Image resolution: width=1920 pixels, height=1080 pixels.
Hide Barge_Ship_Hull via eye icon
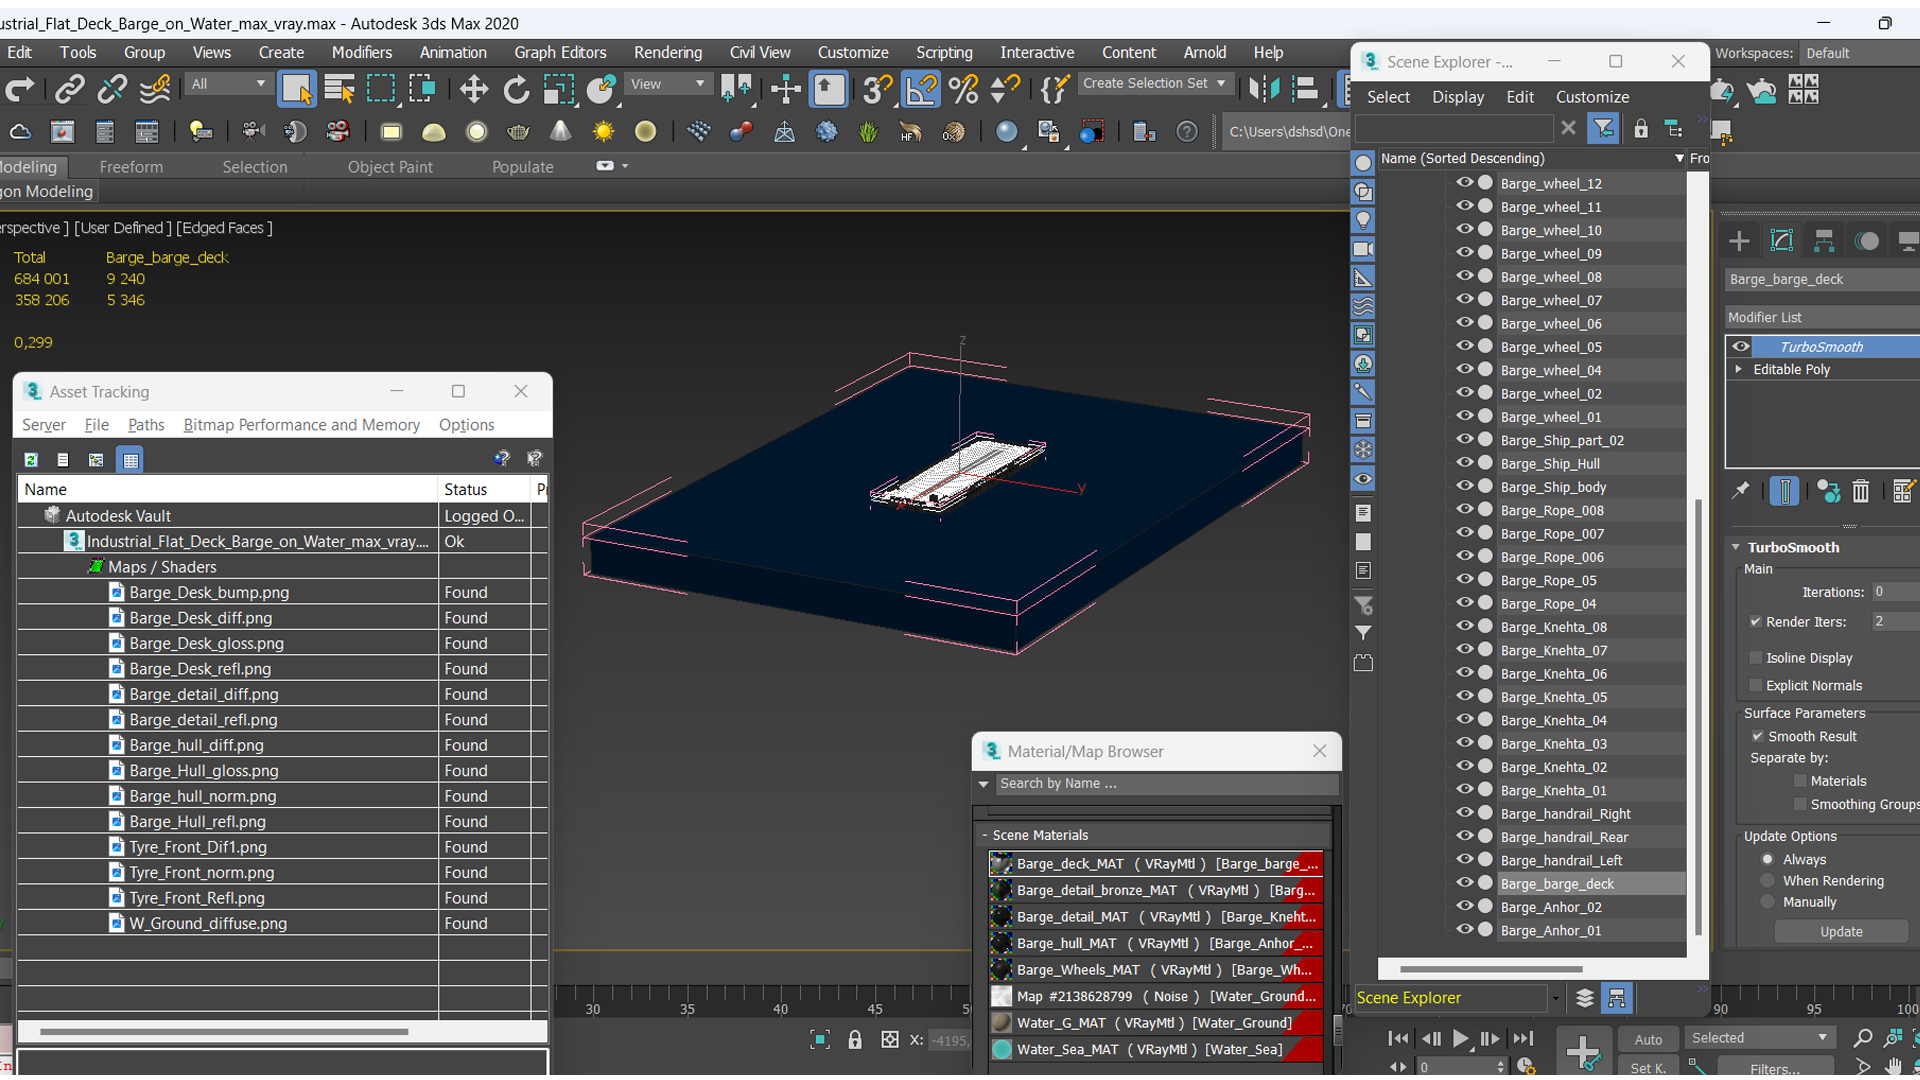click(x=1464, y=463)
